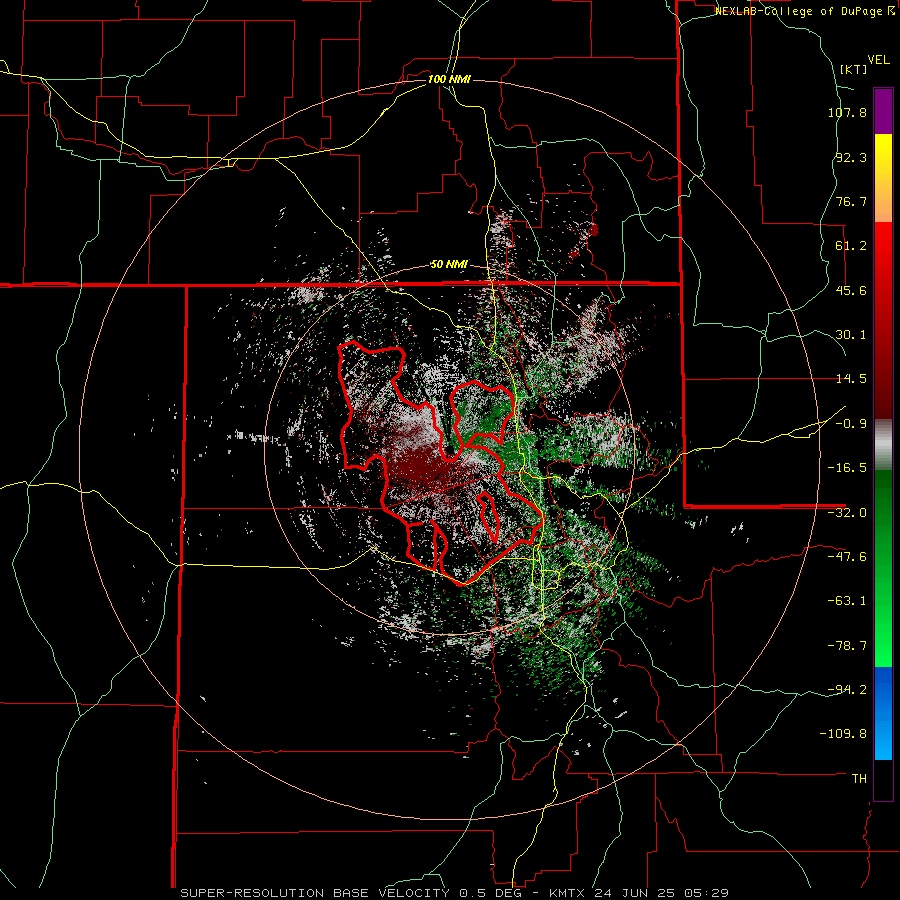
Task: Click SUPER-RESOLUTION BASE VELOCITY caption text
Action: (x=315, y=893)
